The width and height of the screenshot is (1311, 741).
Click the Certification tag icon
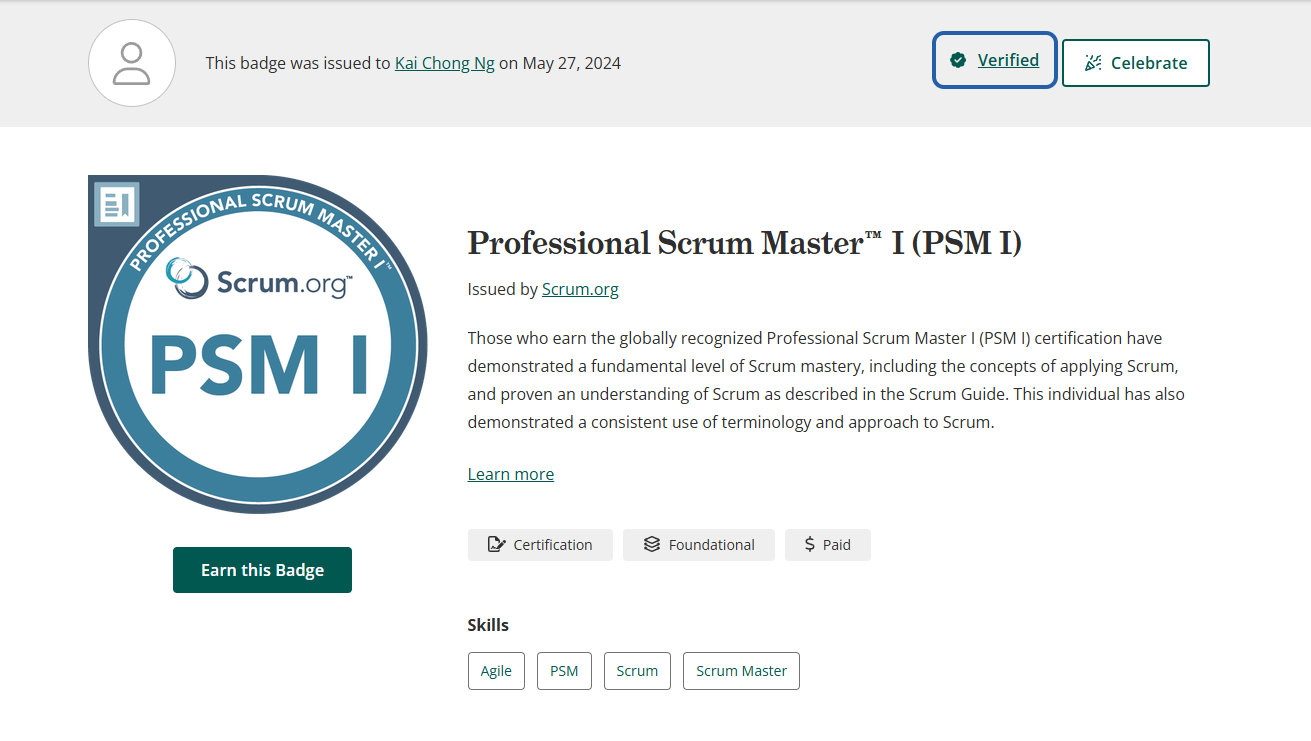point(496,545)
